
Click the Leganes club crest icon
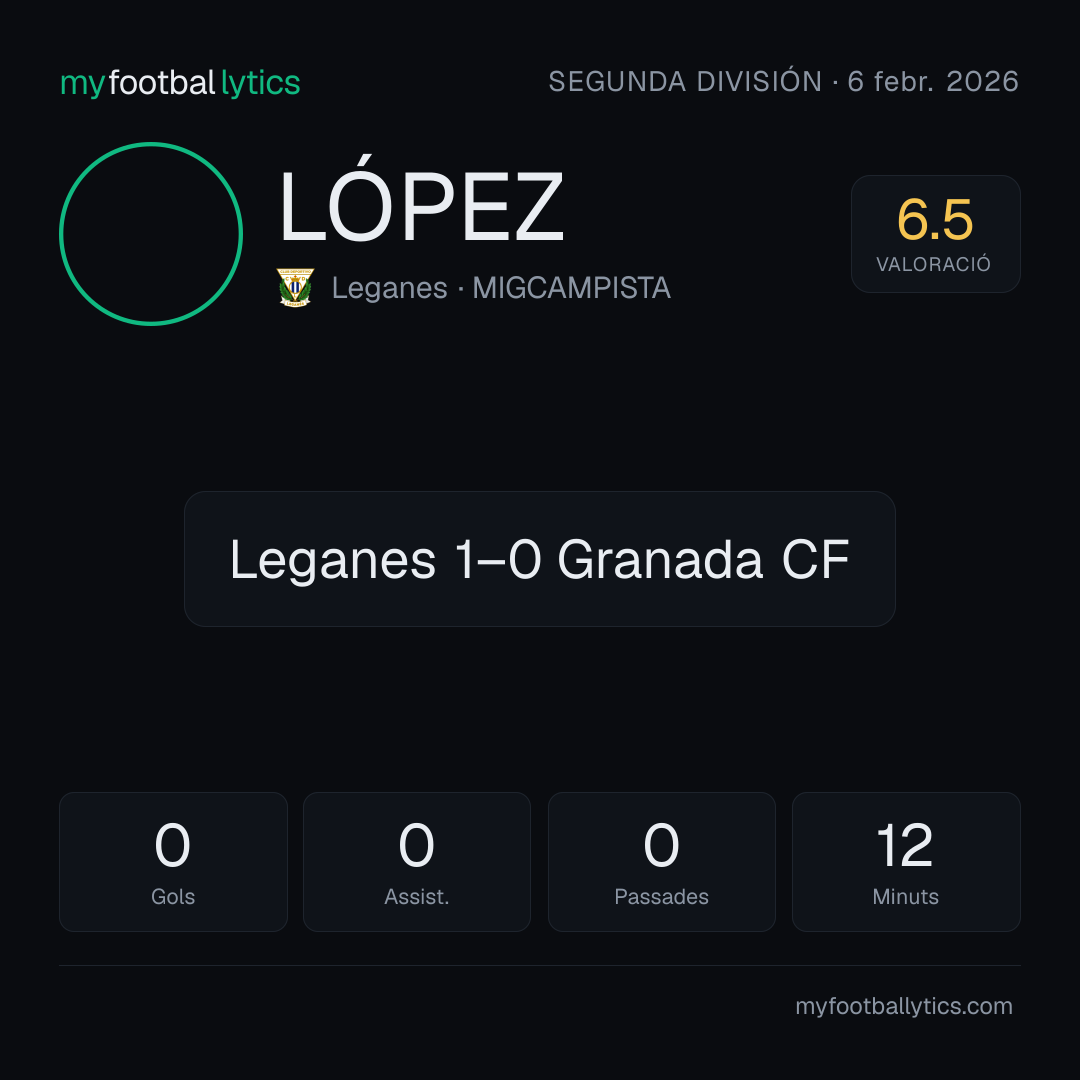coord(295,287)
